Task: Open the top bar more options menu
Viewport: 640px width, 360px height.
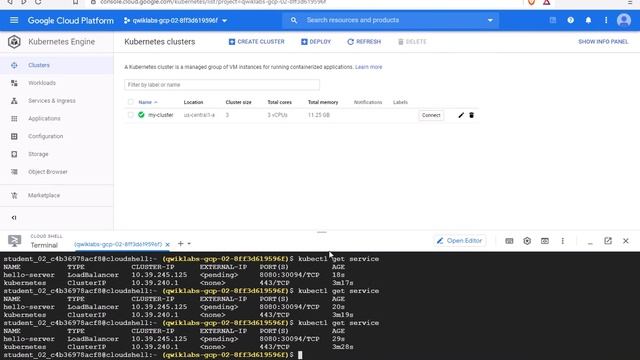Action: coord(606,20)
